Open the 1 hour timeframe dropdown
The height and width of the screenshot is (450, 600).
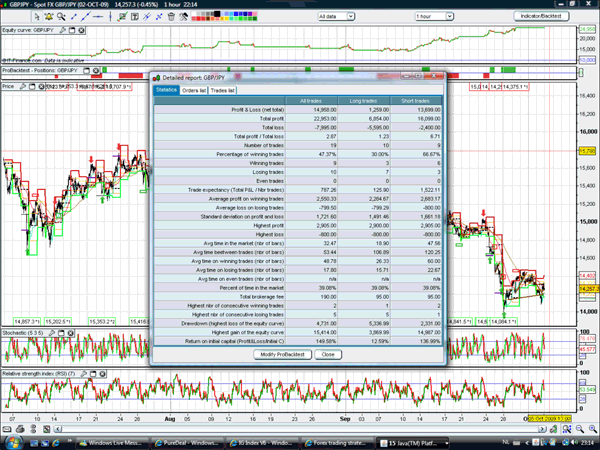[x=434, y=16]
